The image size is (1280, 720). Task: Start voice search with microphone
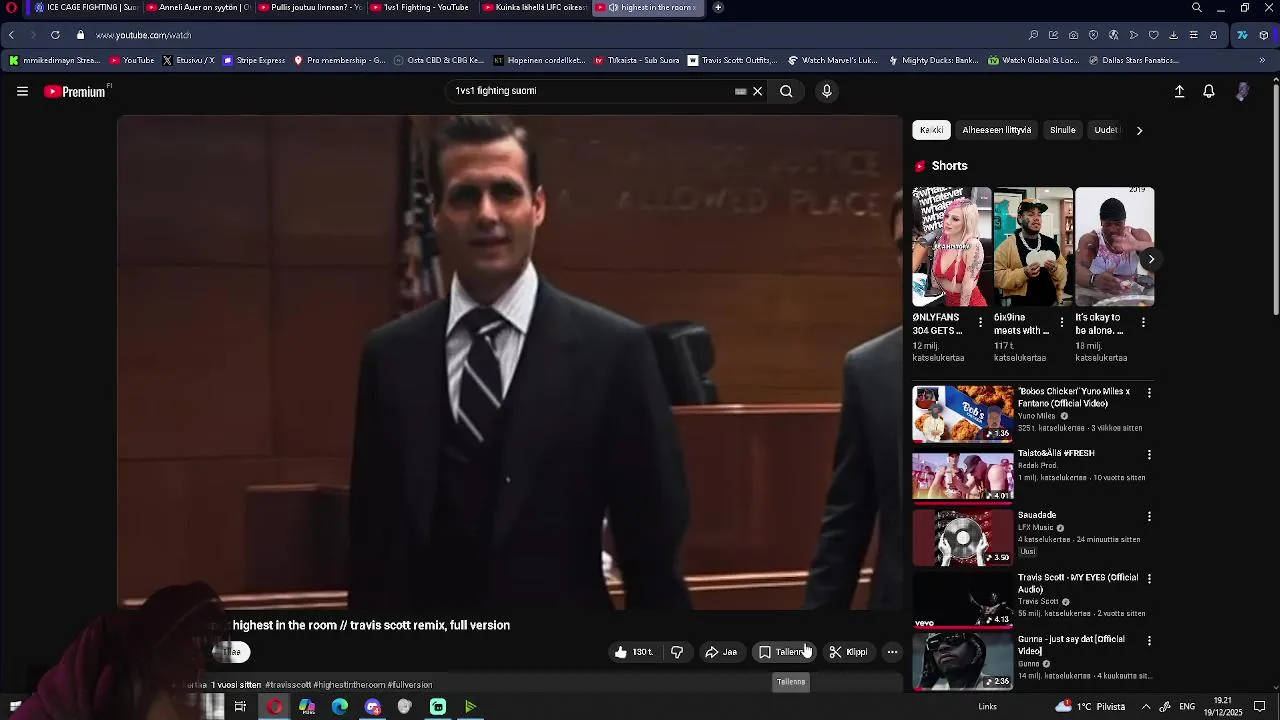pos(826,91)
